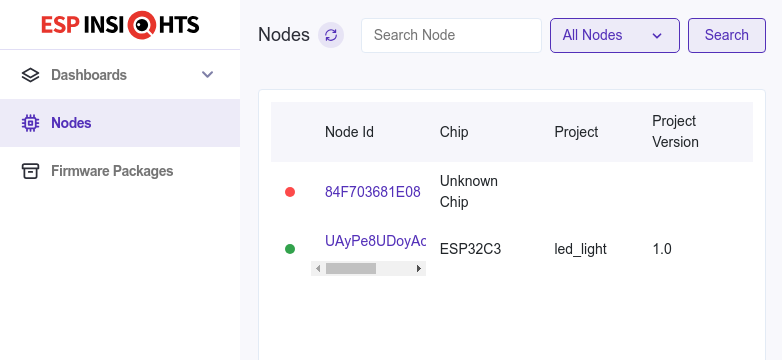Click the Project Version column header
782x360 pixels.
(x=675, y=132)
